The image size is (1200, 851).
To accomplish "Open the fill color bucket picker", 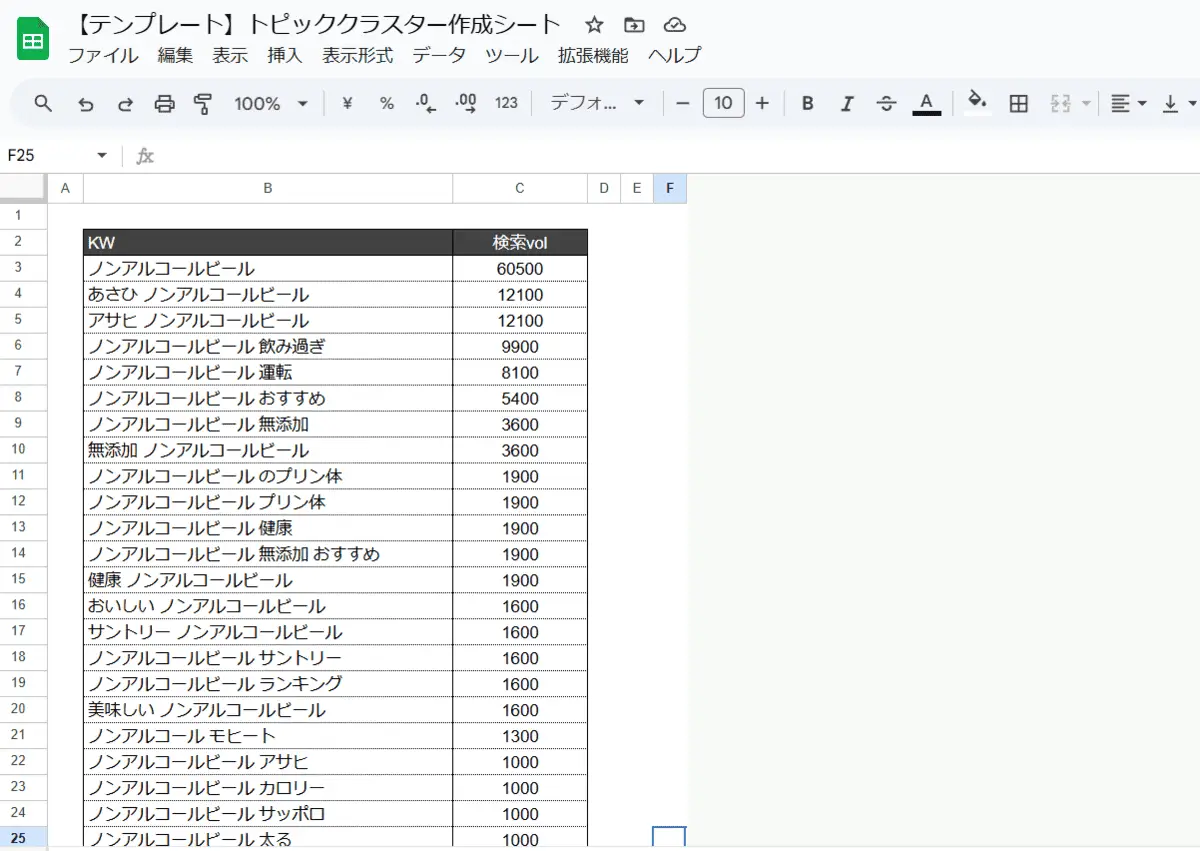I will [978, 103].
